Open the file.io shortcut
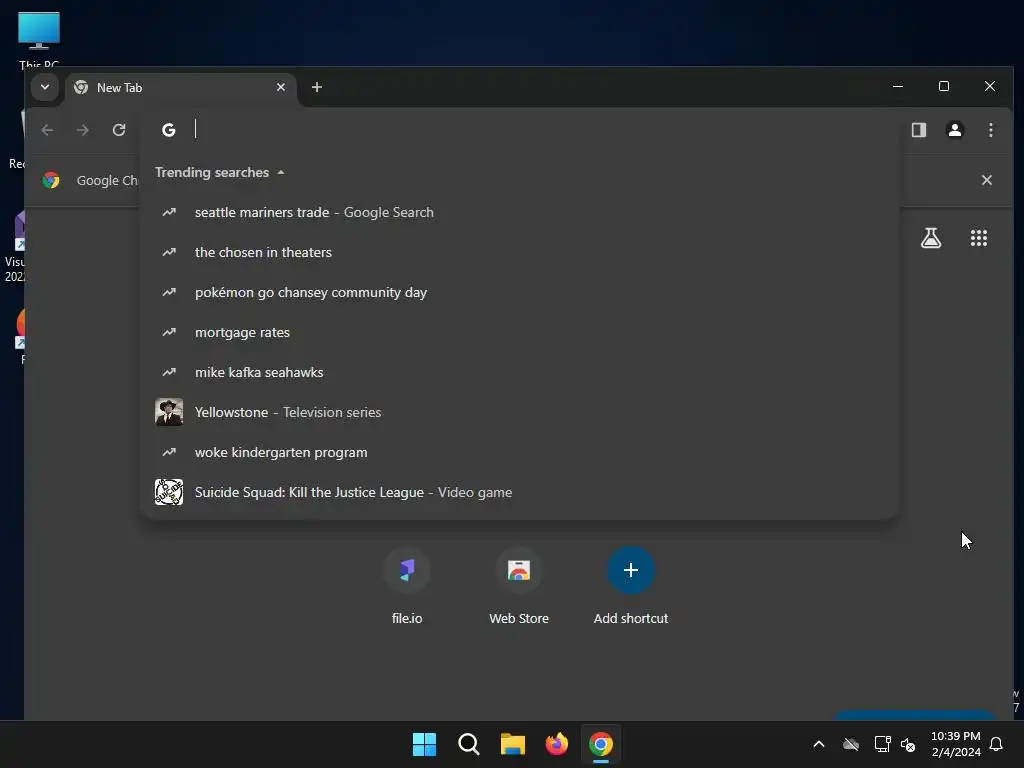Viewport: 1024px width, 768px height. coord(407,586)
